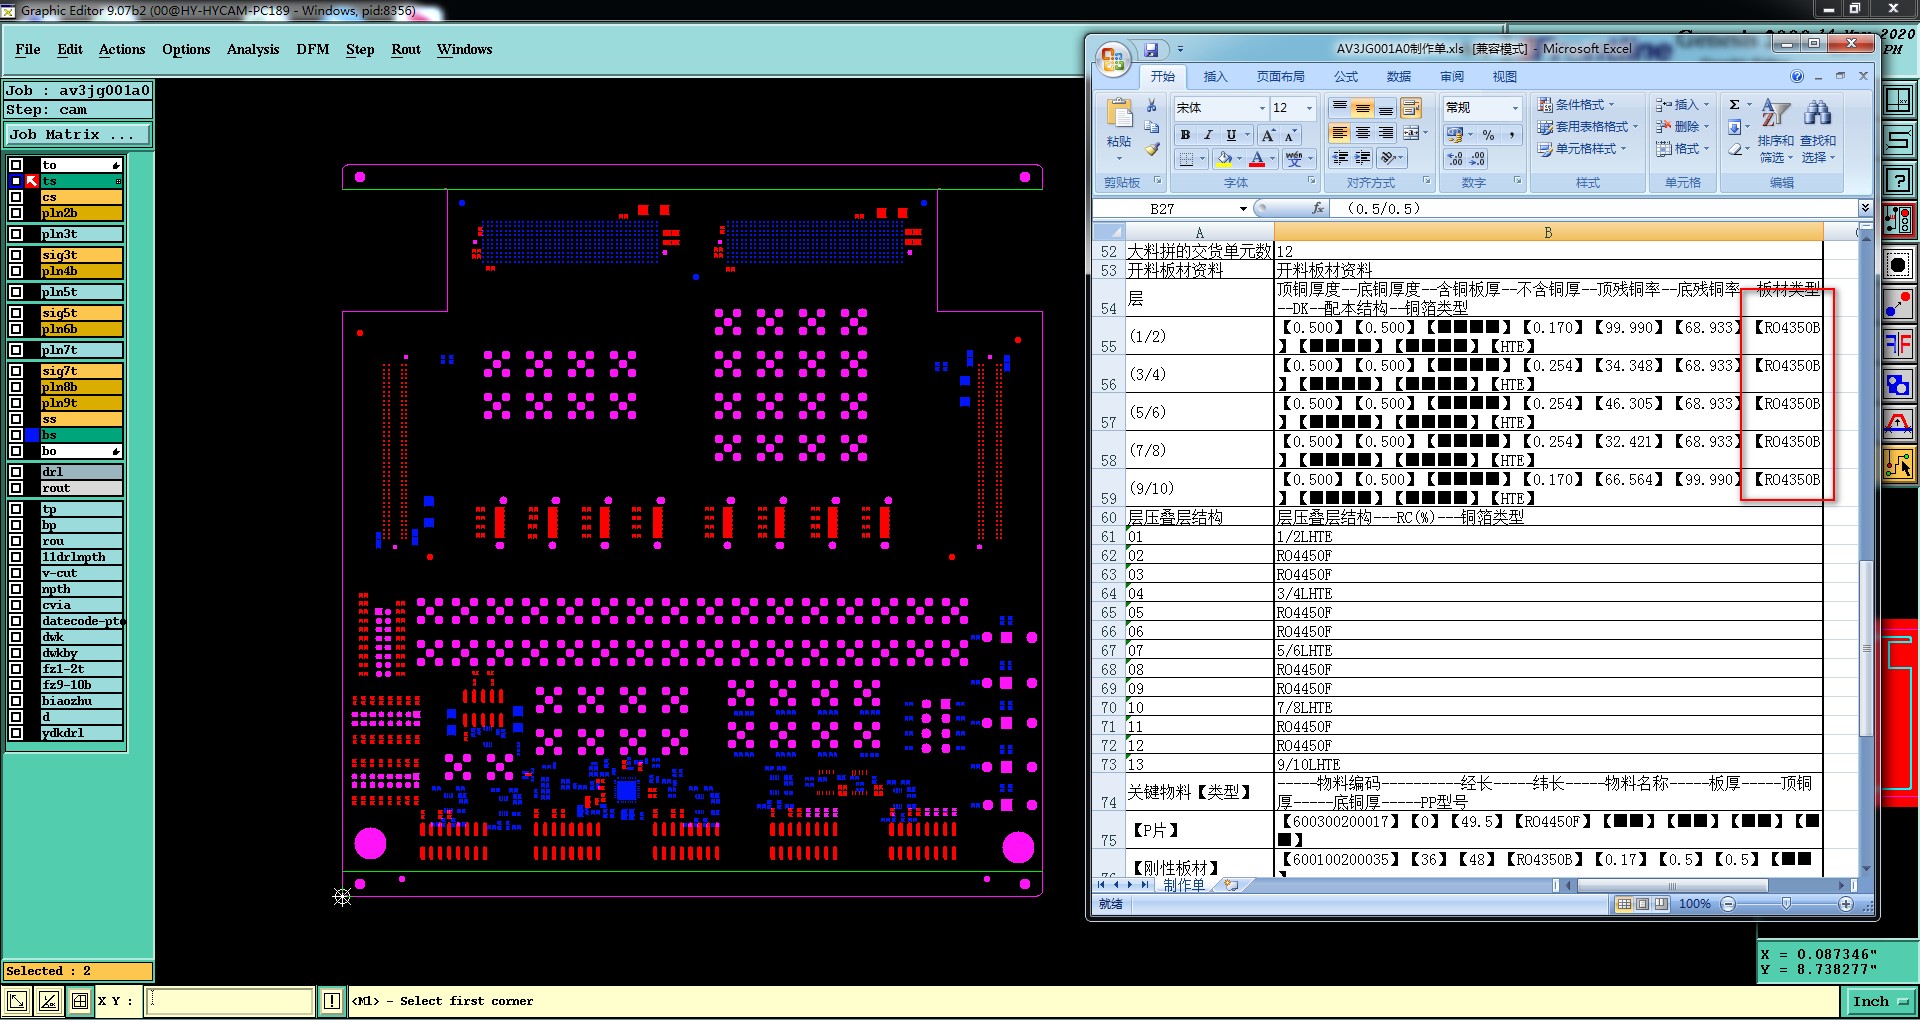The width and height of the screenshot is (1920, 1020).
Task: Click the 单元格样式 button
Action: (1582, 149)
